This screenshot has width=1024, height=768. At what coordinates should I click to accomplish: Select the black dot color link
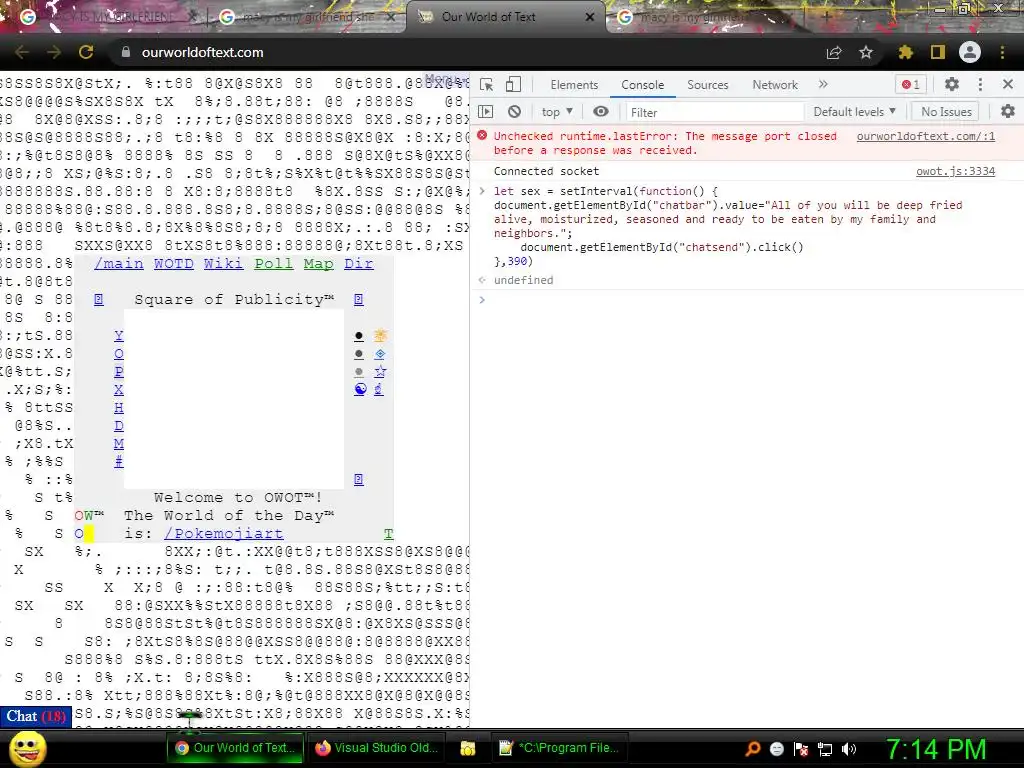tap(359, 336)
